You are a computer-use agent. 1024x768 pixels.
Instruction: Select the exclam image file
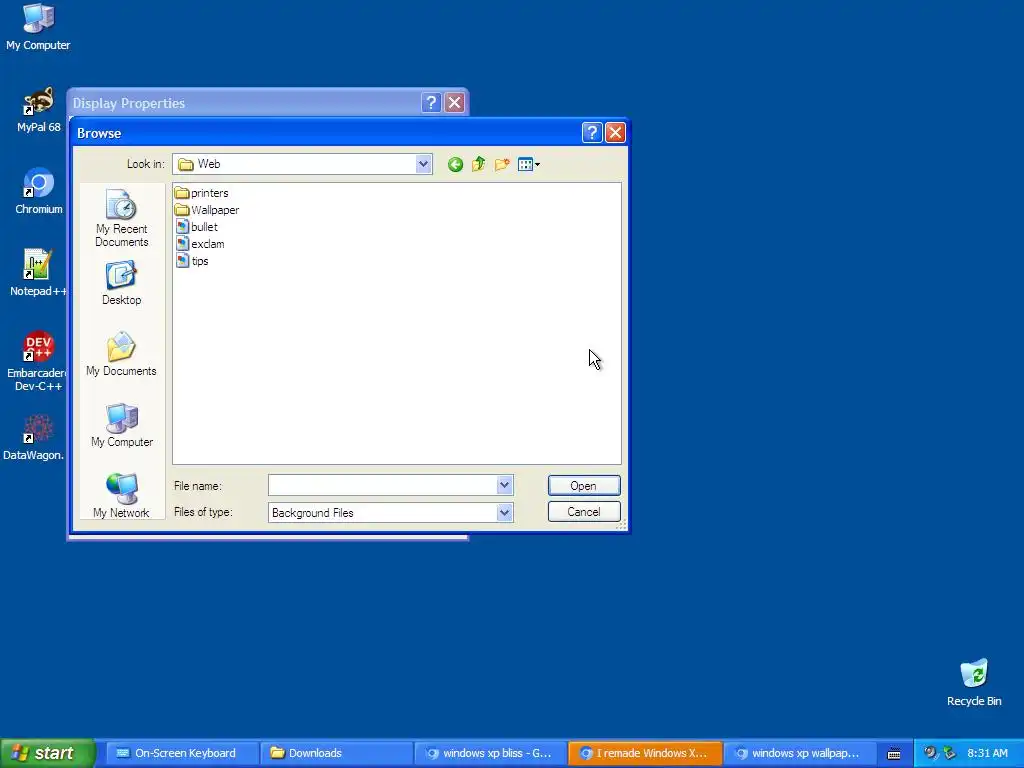coord(200,244)
